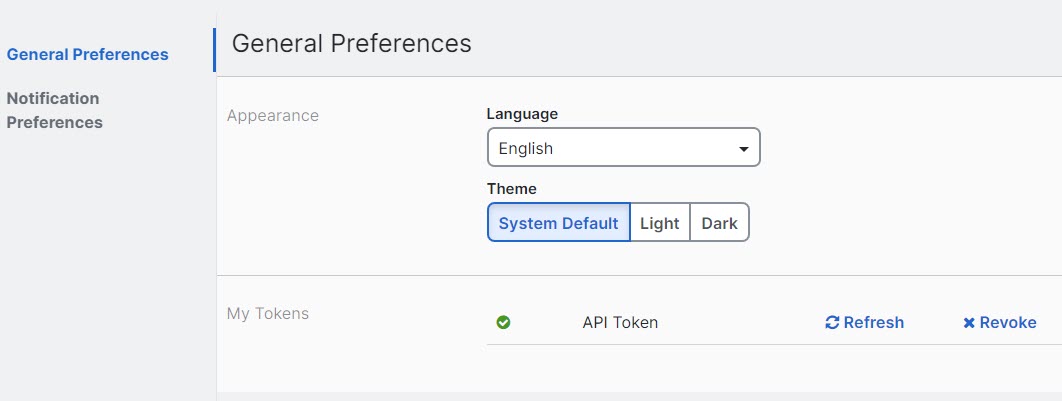The width and height of the screenshot is (1062, 401).
Task: Click the My Tokens section label
Action: point(267,313)
